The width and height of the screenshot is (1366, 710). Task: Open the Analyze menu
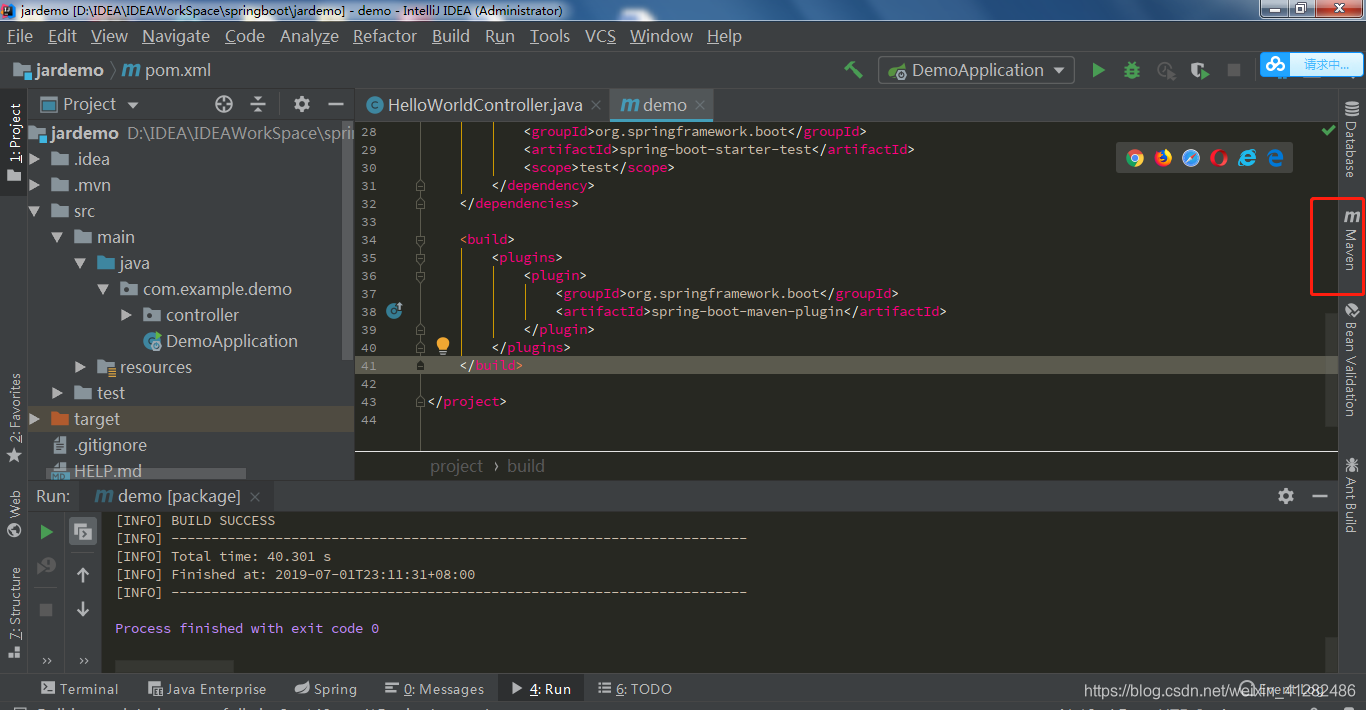309,36
